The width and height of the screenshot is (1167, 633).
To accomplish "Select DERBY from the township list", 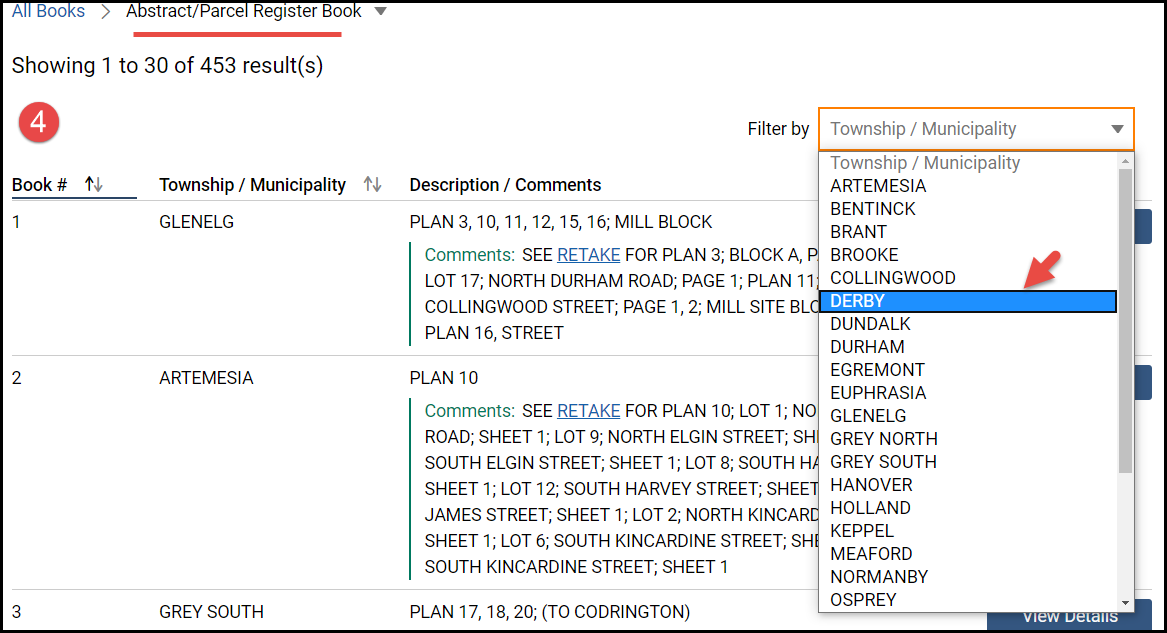I will point(966,301).
